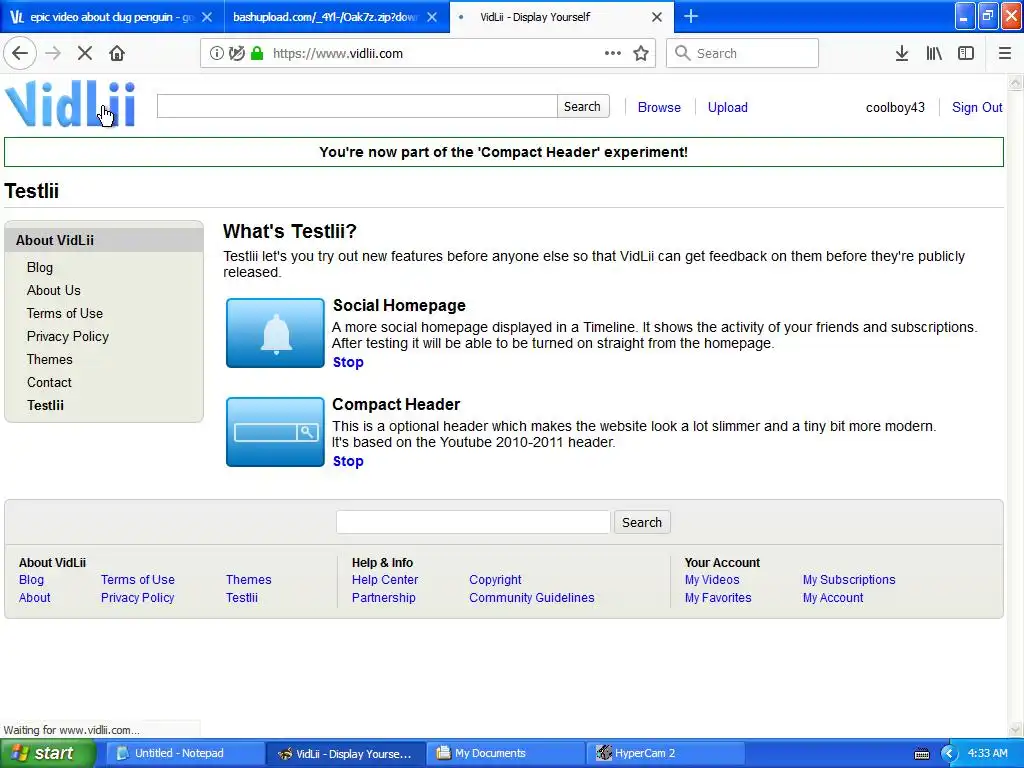This screenshot has height=768, width=1024.
Task: Stop the Compact Header experiment
Action: (348, 461)
